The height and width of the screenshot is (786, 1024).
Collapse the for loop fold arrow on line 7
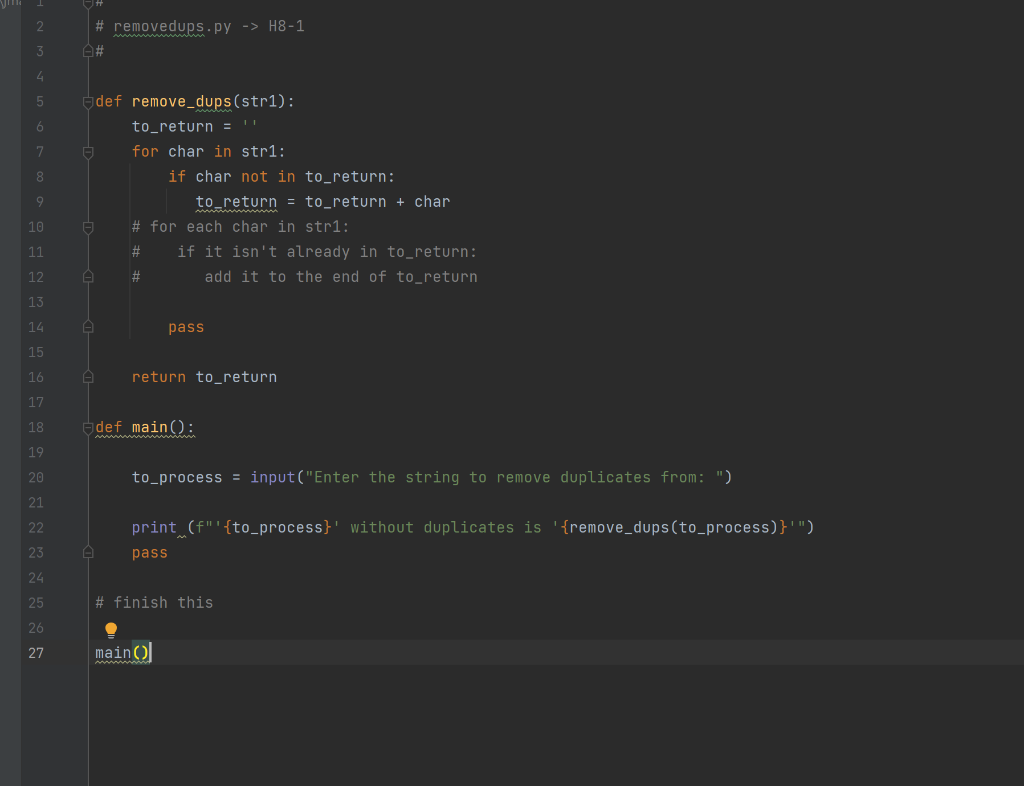[x=88, y=151]
